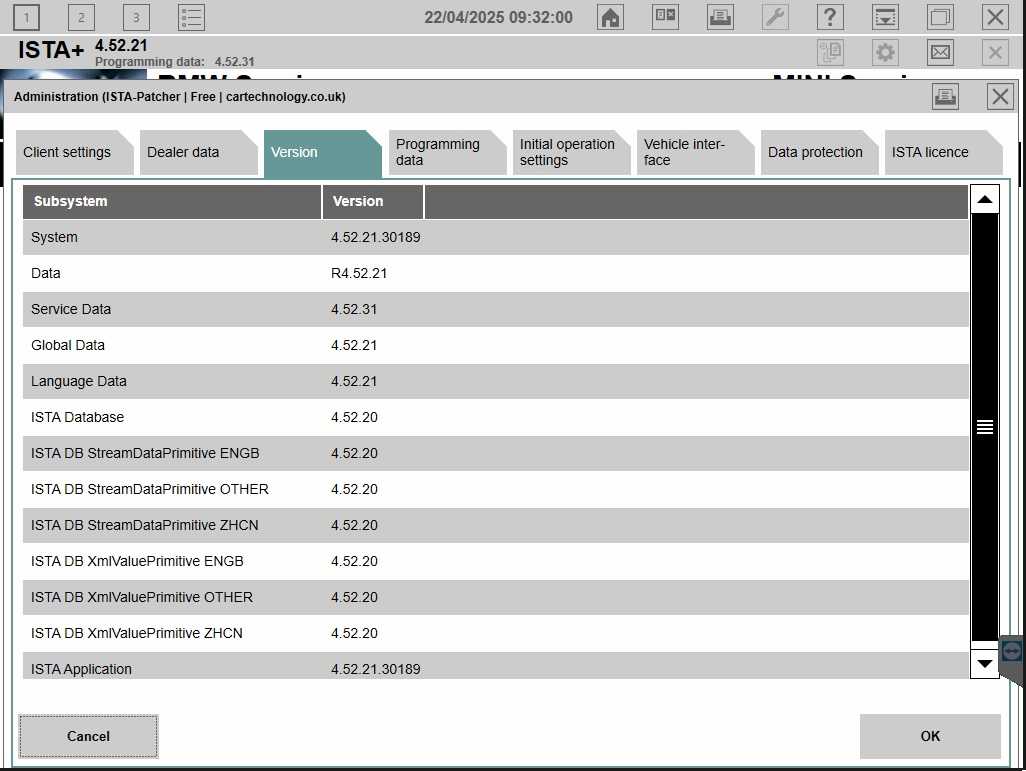1026x771 pixels.
Task: Select ISTA DB StreamDataPrimitive ZHCN row
Action: click(x=495, y=526)
